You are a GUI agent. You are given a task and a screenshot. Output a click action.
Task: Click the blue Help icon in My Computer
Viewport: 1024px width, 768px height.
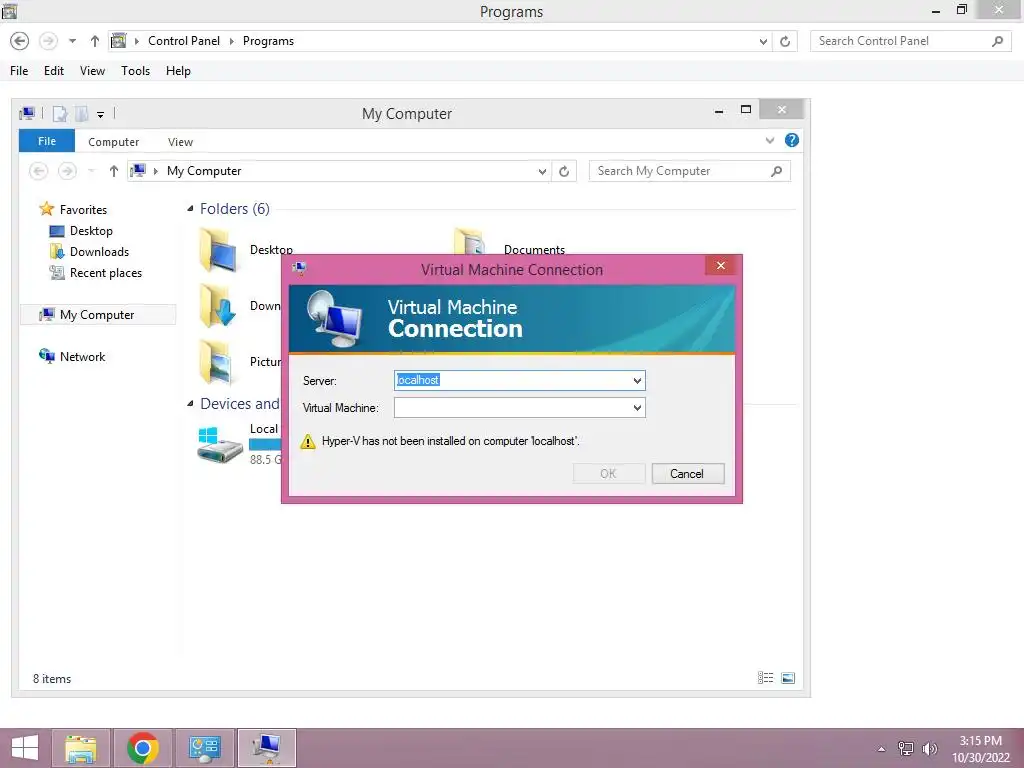(792, 140)
